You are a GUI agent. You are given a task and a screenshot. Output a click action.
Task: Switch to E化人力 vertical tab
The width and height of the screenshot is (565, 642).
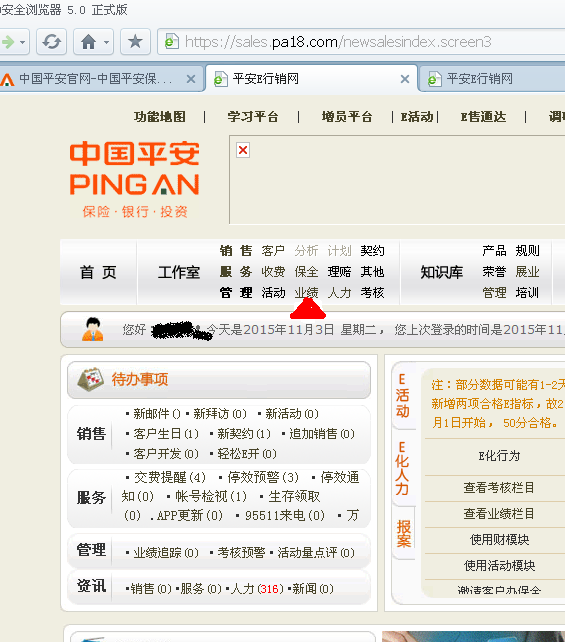tap(403, 468)
